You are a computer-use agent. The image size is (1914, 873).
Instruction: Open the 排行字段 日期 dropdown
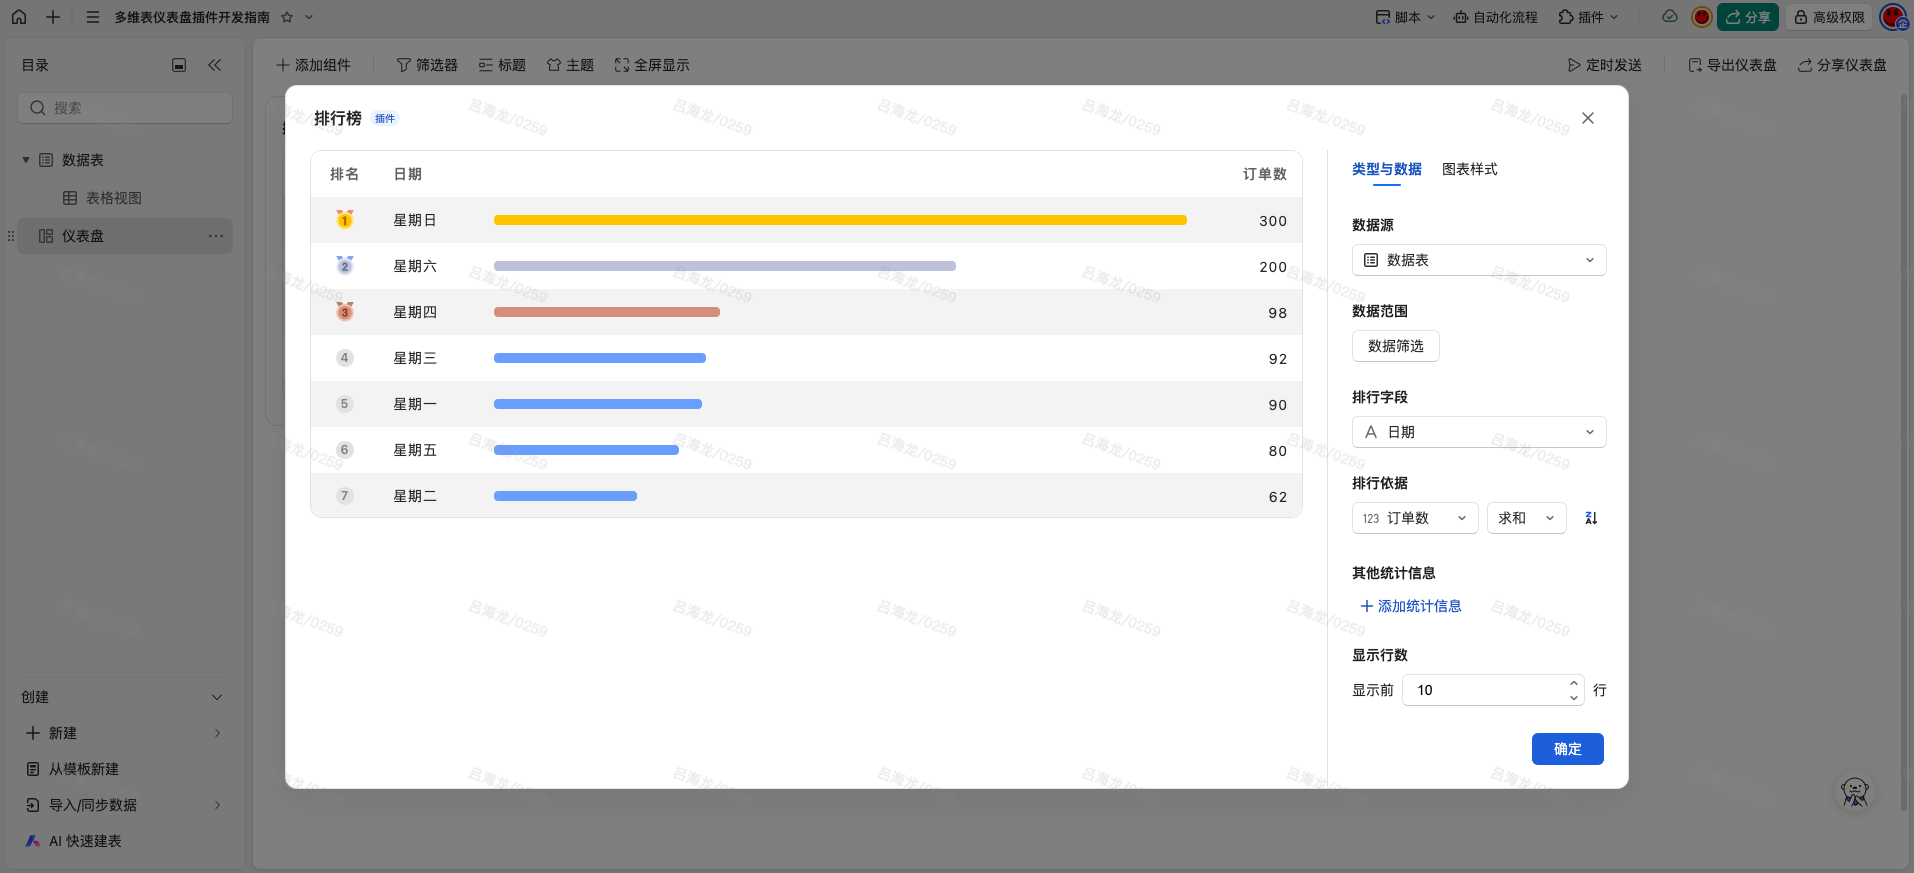(1478, 432)
